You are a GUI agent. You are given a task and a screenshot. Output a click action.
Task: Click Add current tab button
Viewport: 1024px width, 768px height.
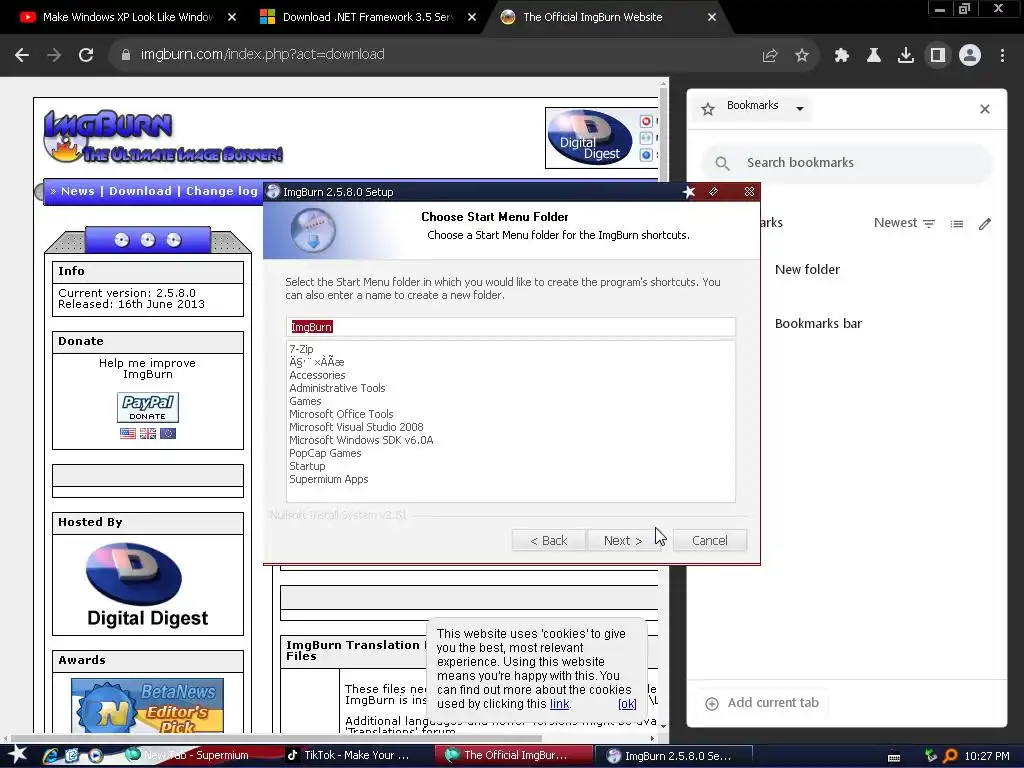(x=761, y=703)
